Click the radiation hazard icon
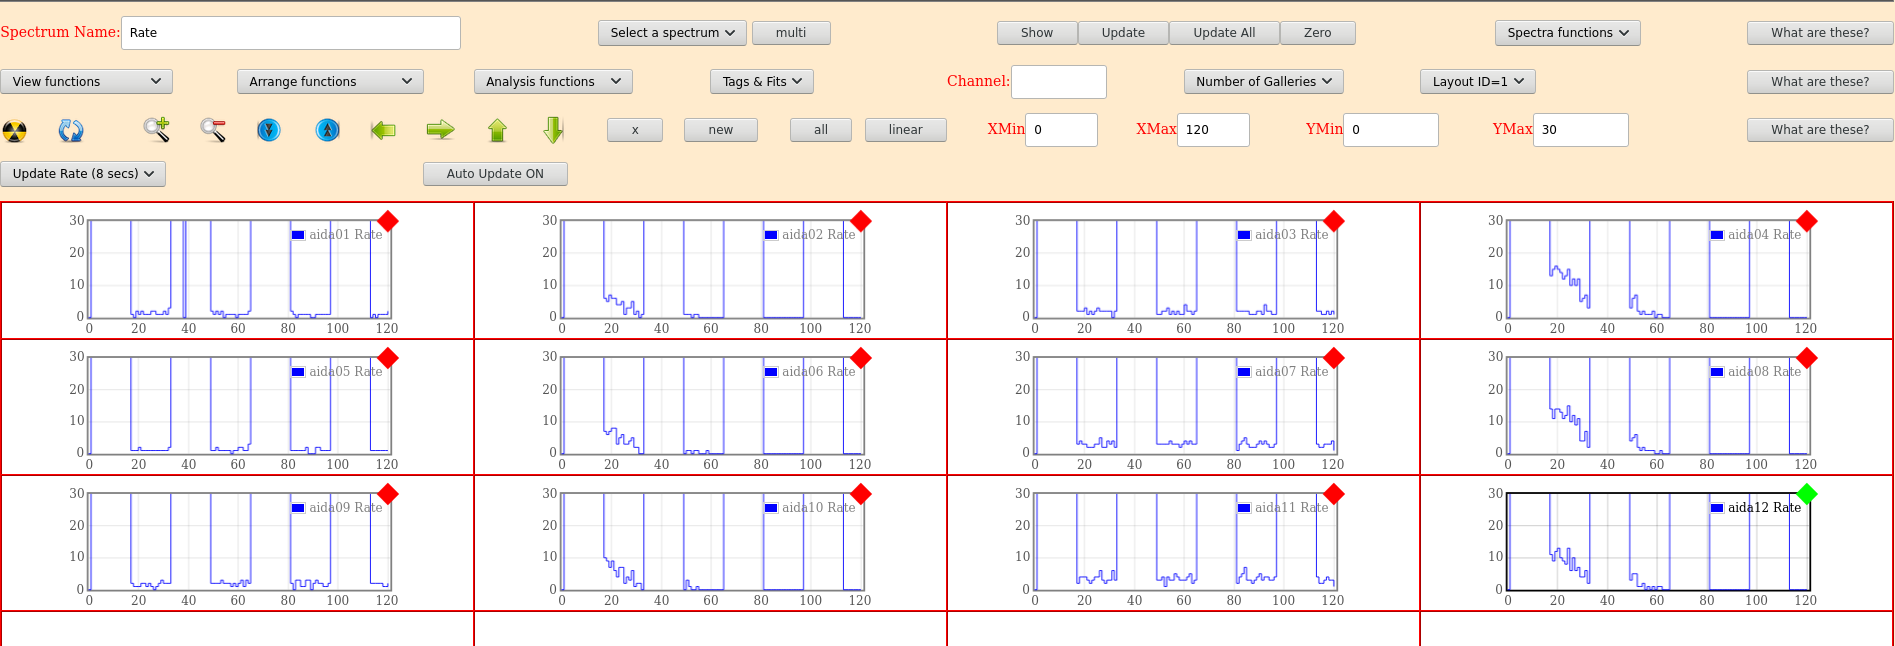The width and height of the screenshot is (1895, 646). coord(15,130)
